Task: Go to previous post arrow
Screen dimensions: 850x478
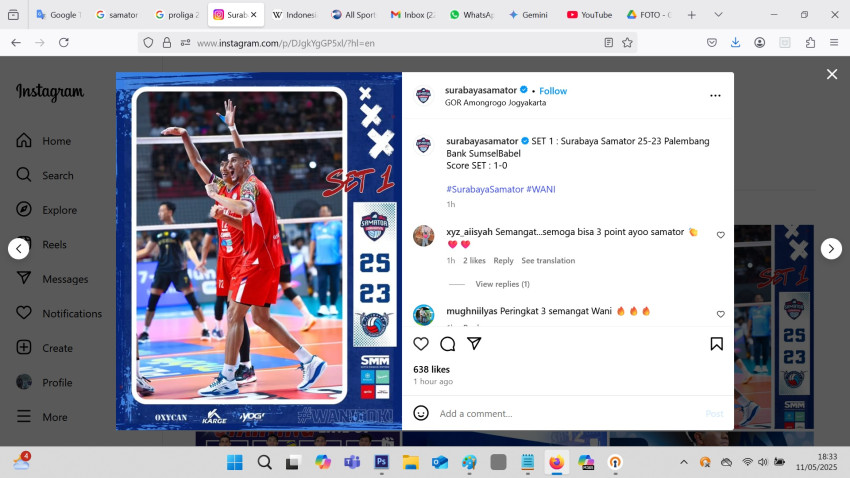Action: 18,249
